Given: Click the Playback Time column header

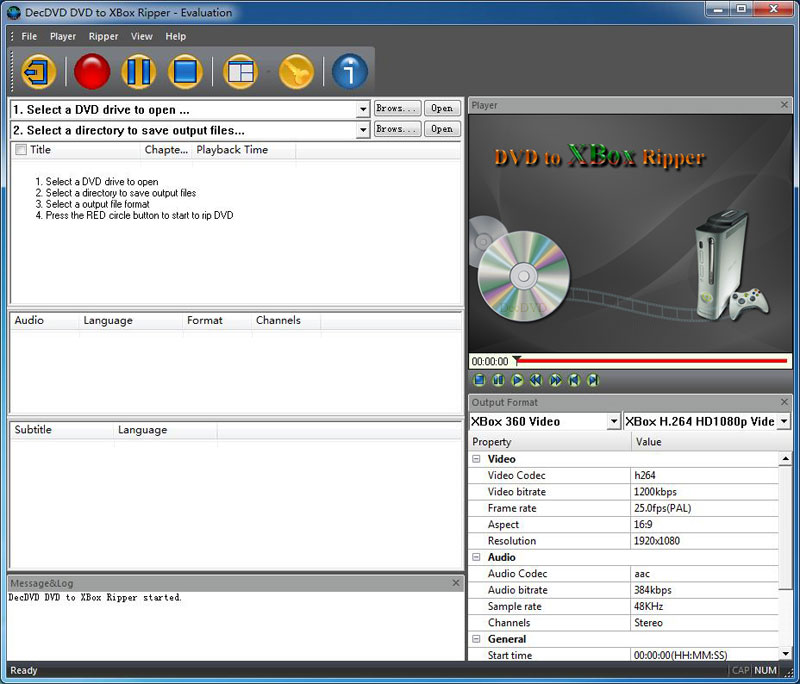Looking at the screenshot, I should [243, 150].
